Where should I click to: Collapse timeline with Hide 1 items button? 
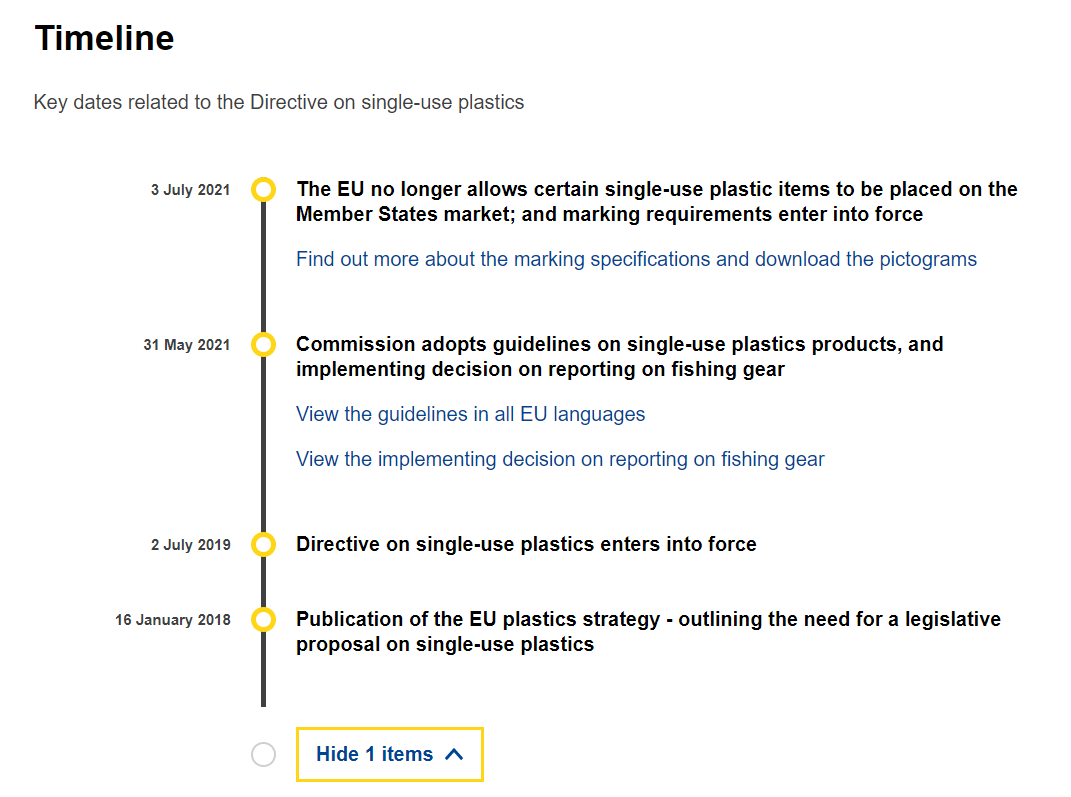click(x=389, y=754)
